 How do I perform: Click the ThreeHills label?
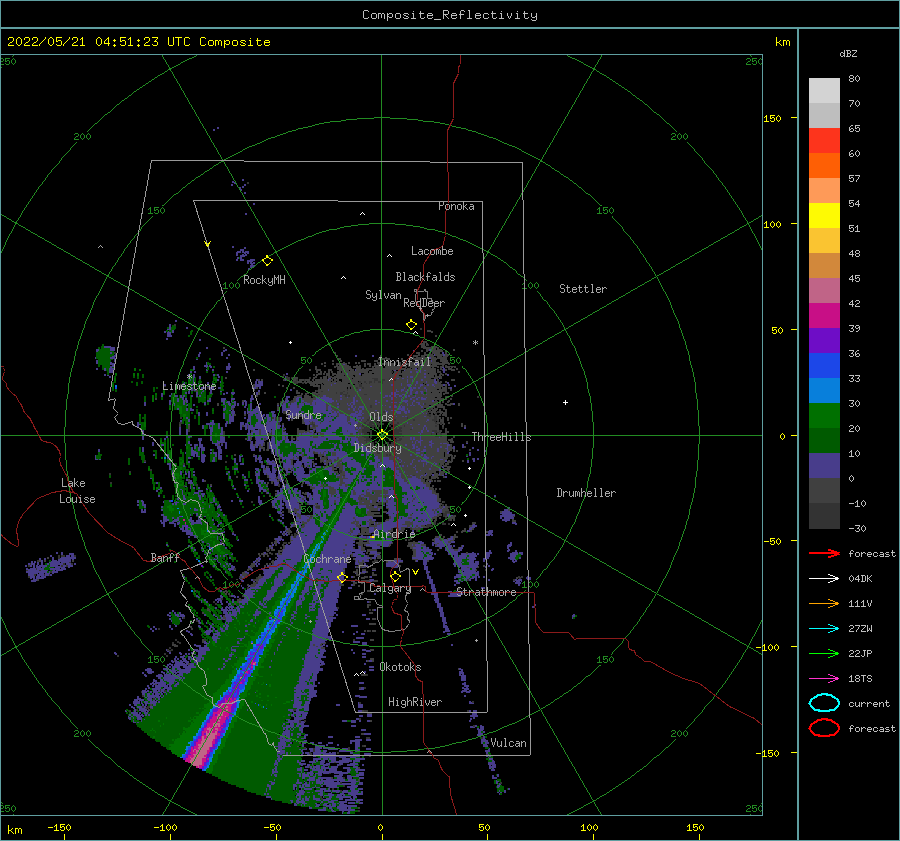(x=501, y=437)
